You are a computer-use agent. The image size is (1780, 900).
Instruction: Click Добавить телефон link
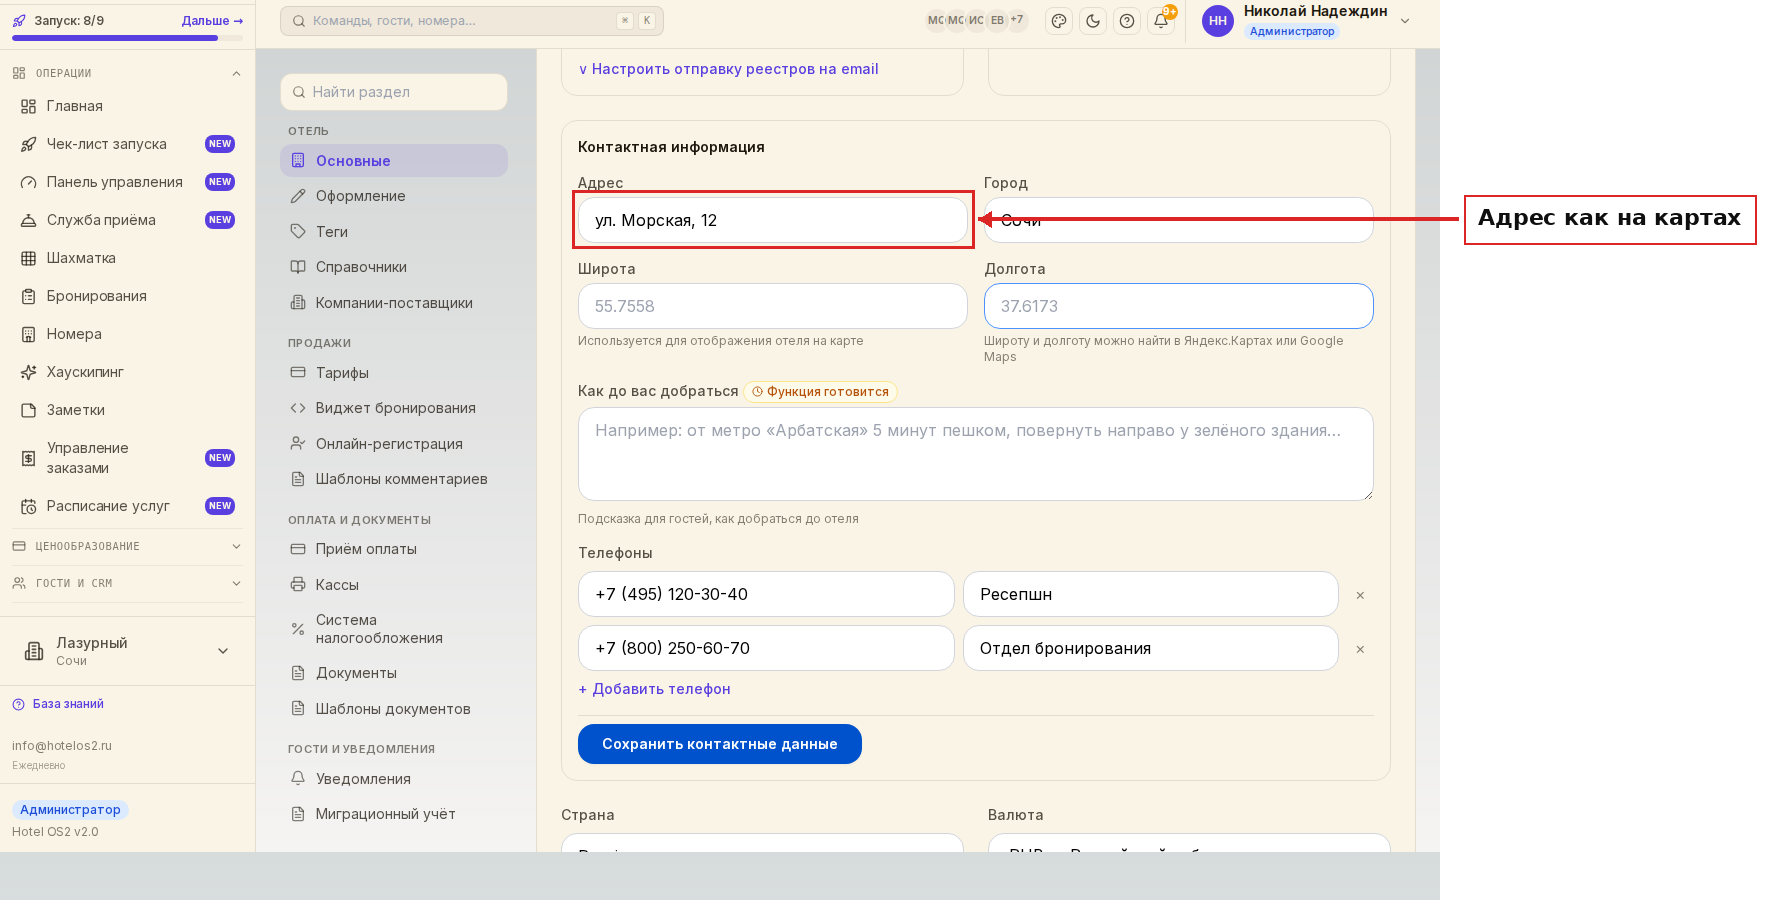pyautogui.click(x=654, y=689)
